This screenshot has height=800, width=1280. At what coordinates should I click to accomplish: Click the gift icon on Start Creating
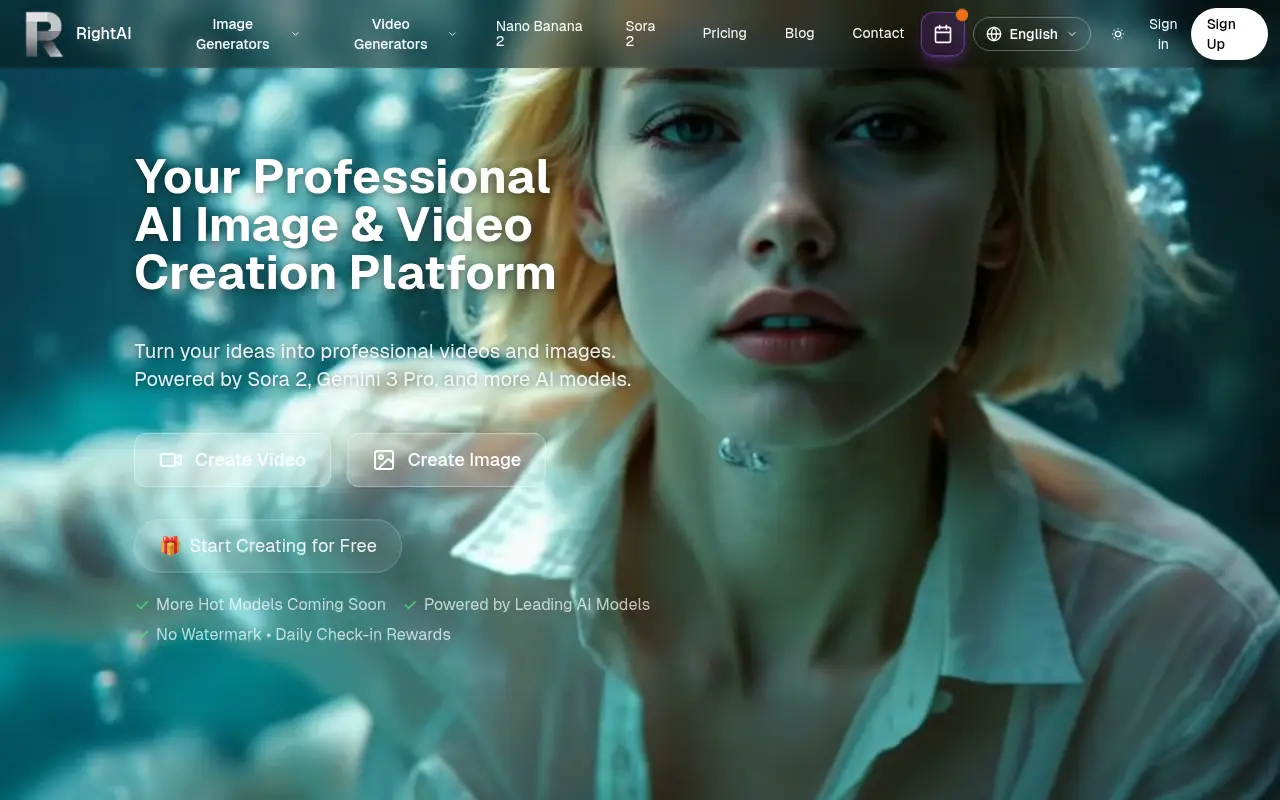pyautogui.click(x=170, y=546)
